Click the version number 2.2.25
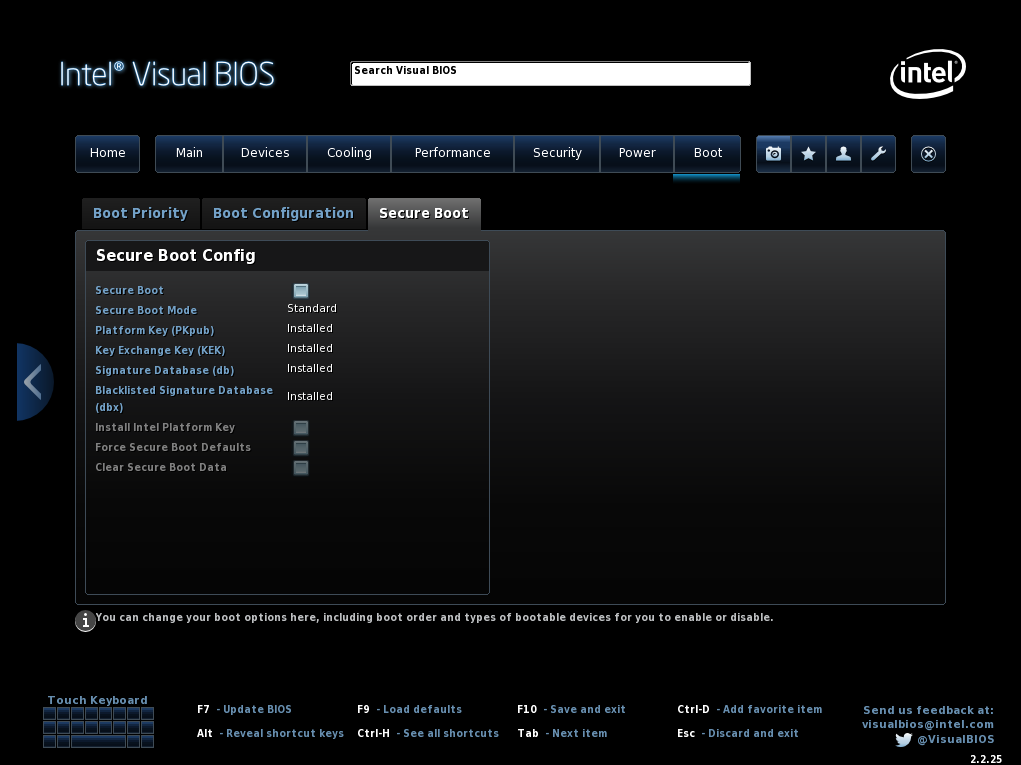The width and height of the screenshot is (1021, 765). click(x=986, y=759)
